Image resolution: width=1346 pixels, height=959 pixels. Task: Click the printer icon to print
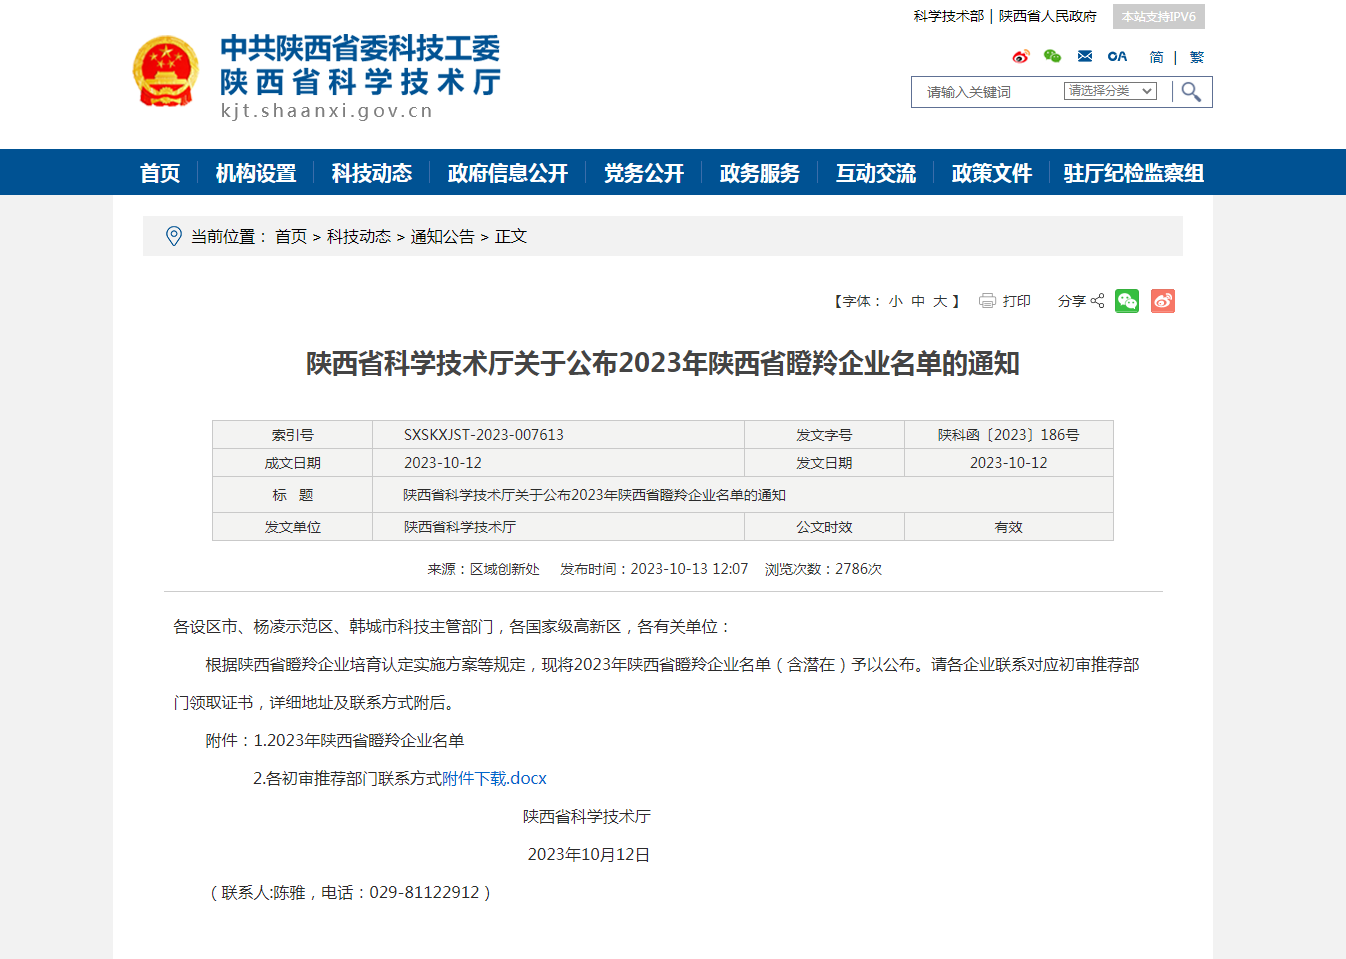[x=987, y=301]
